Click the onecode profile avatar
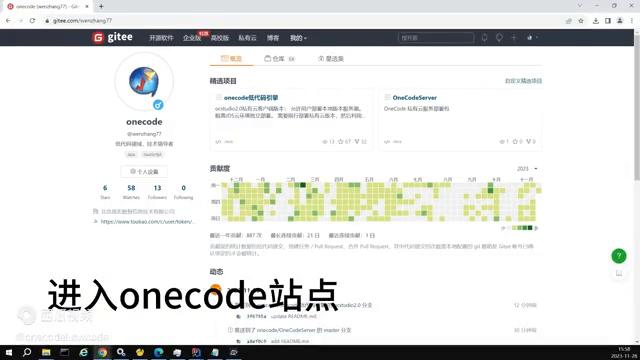Screen dimensions: 640x360 [x=144, y=81]
